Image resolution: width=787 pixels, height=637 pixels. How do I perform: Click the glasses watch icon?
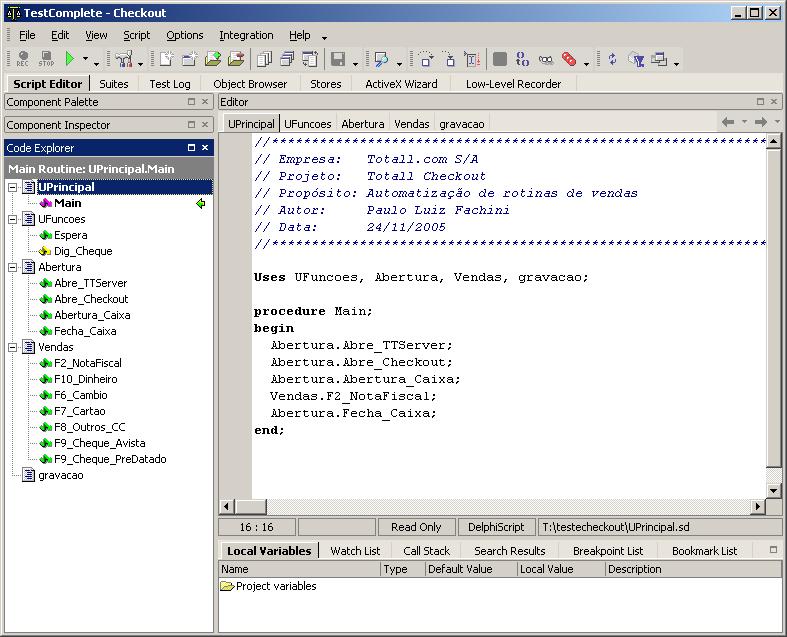coord(546,60)
